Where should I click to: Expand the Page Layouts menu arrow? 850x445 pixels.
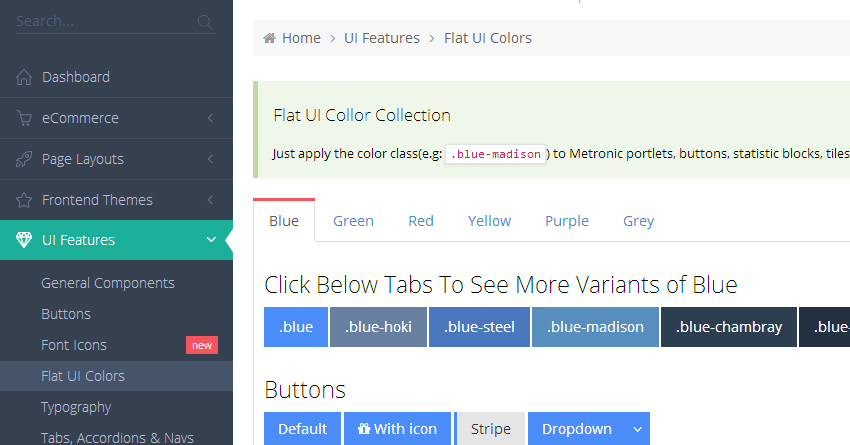tap(210, 159)
